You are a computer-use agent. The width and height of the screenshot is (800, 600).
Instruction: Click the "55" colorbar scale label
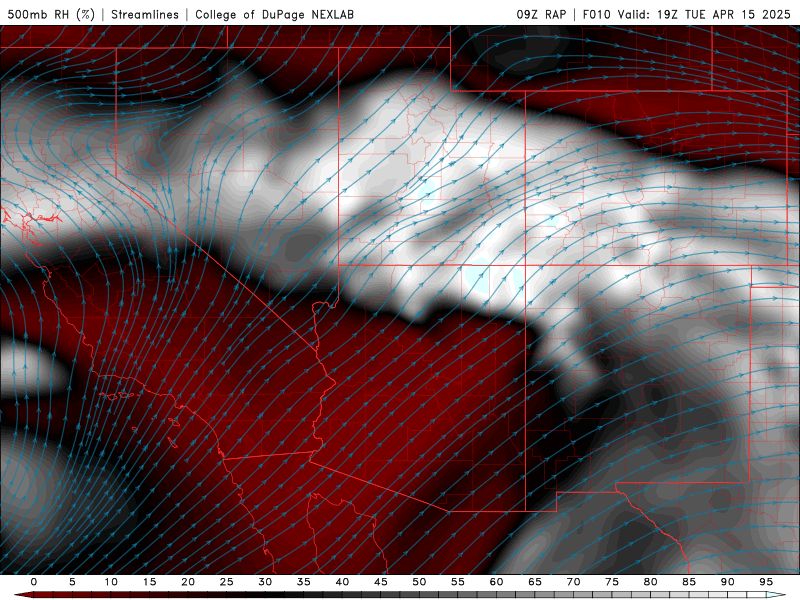click(457, 582)
